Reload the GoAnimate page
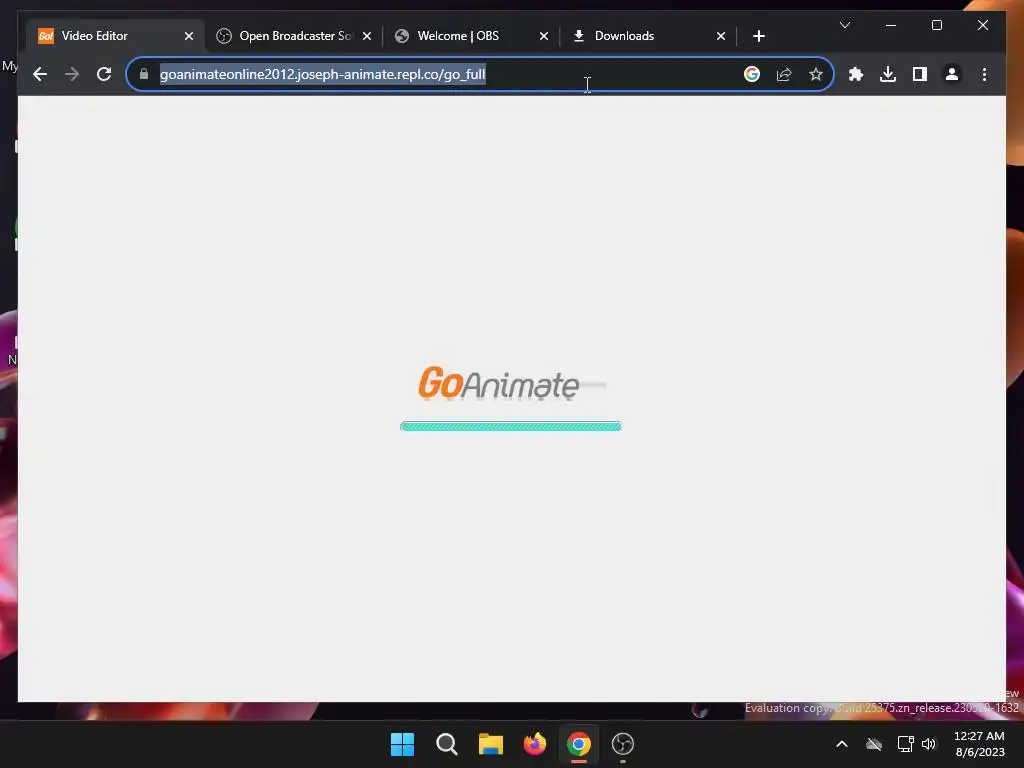The image size is (1024, 768). (x=104, y=74)
